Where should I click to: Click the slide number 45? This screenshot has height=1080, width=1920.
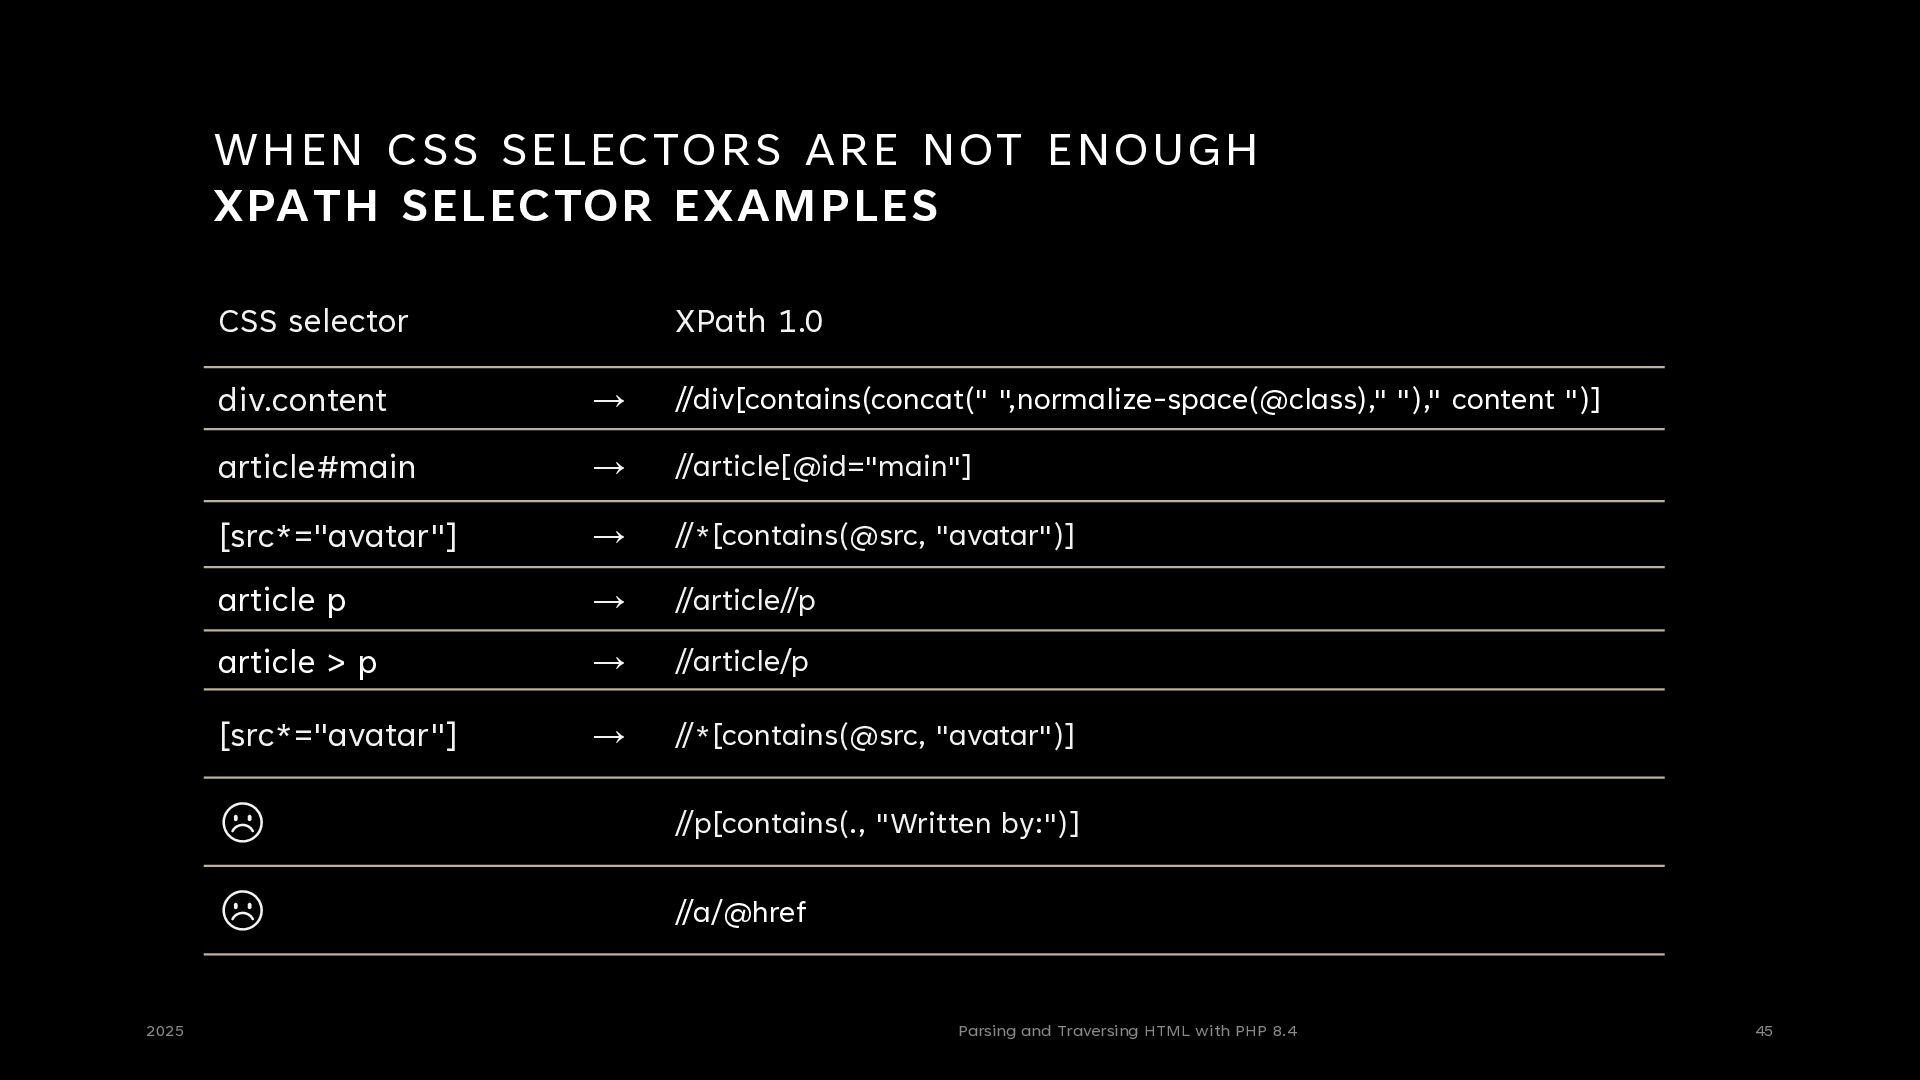pyautogui.click(x=1764, y=1031)
